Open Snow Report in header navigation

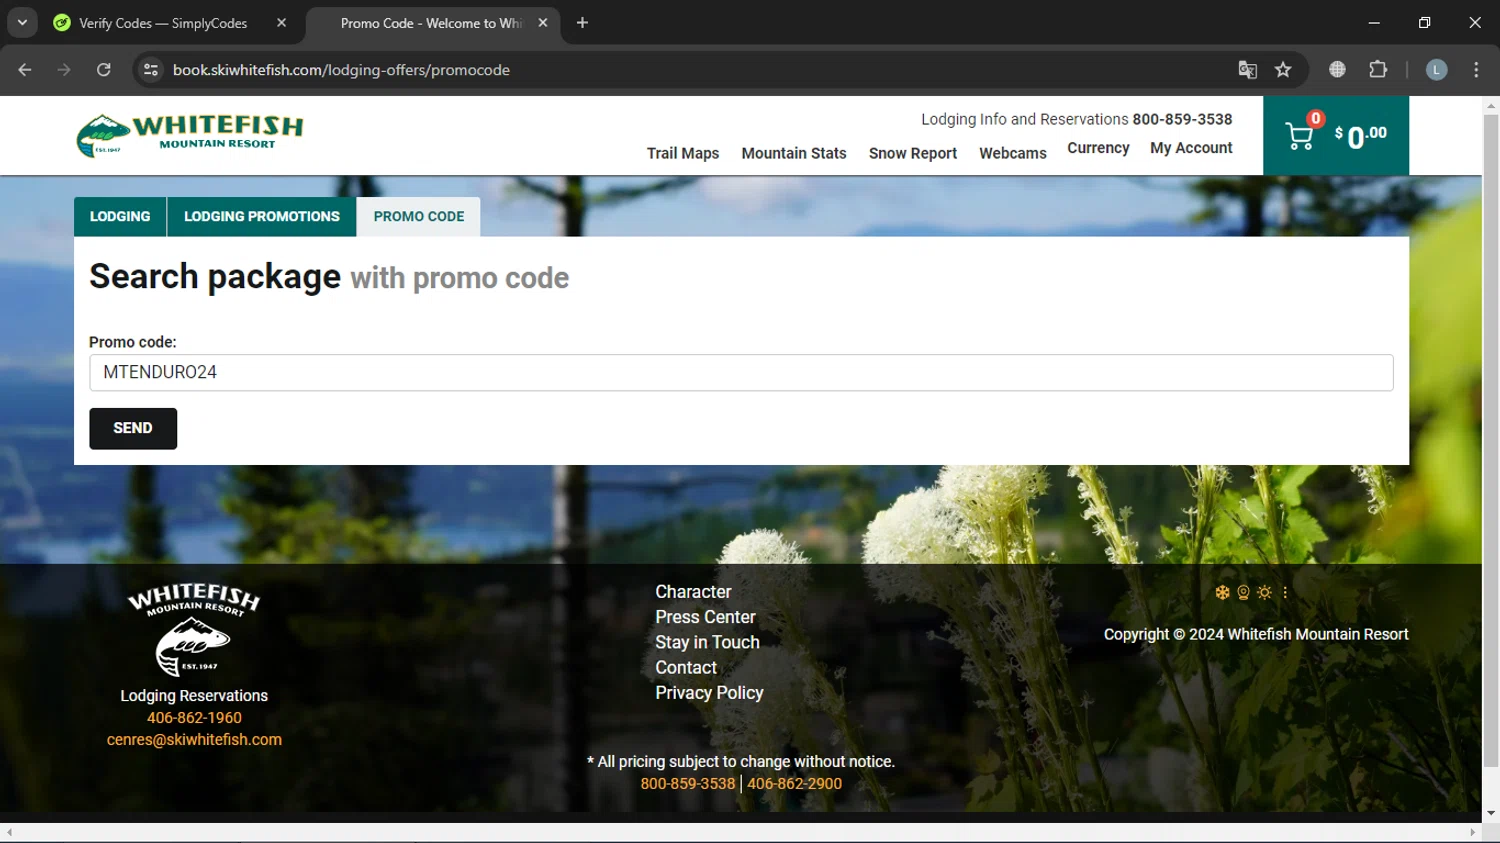(x=913, y=153)
